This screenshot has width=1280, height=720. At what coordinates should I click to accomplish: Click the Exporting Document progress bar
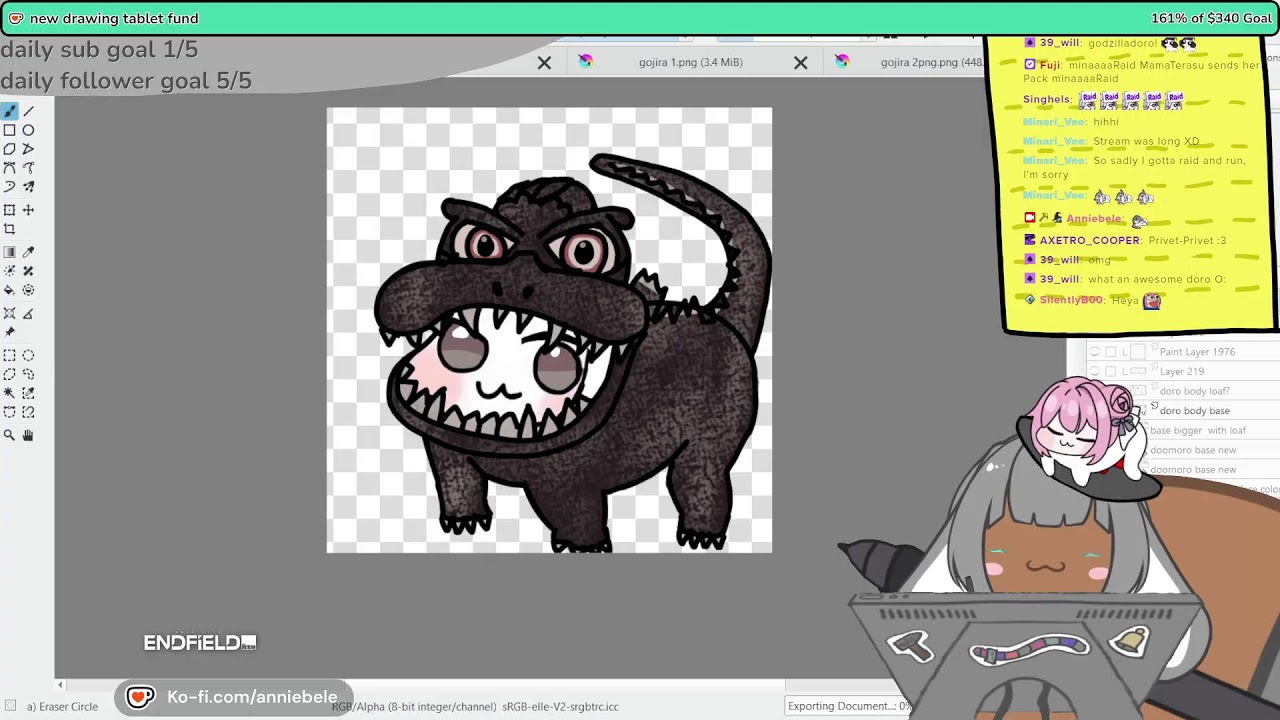click(848, 706)
